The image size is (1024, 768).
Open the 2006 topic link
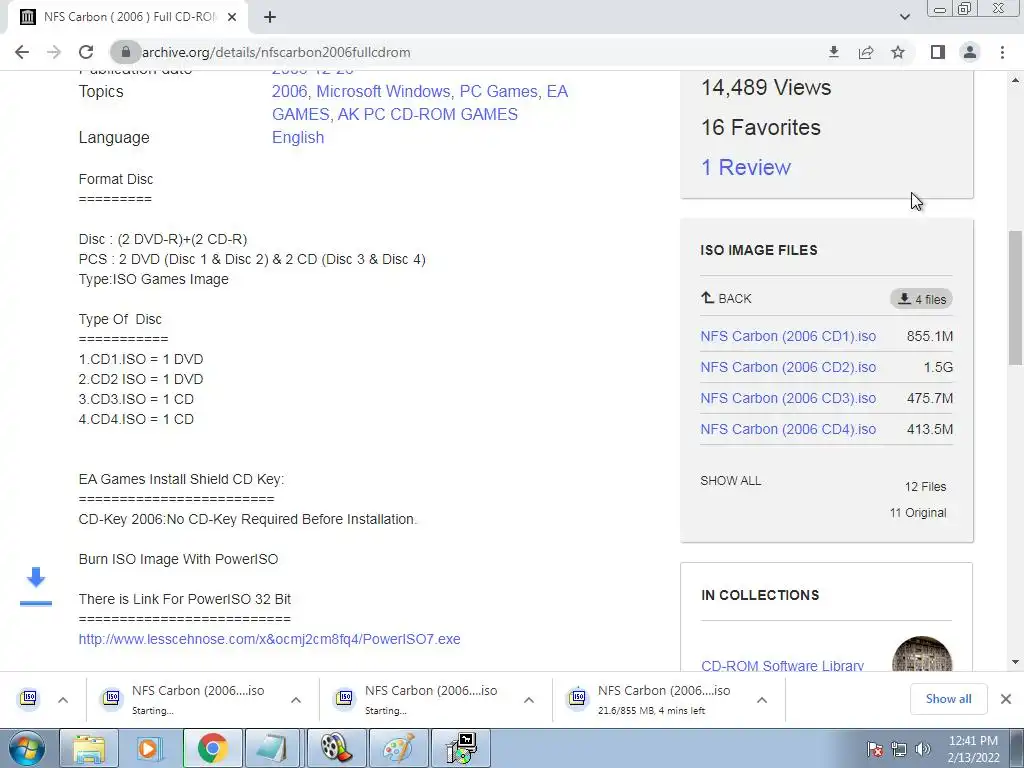289,91
